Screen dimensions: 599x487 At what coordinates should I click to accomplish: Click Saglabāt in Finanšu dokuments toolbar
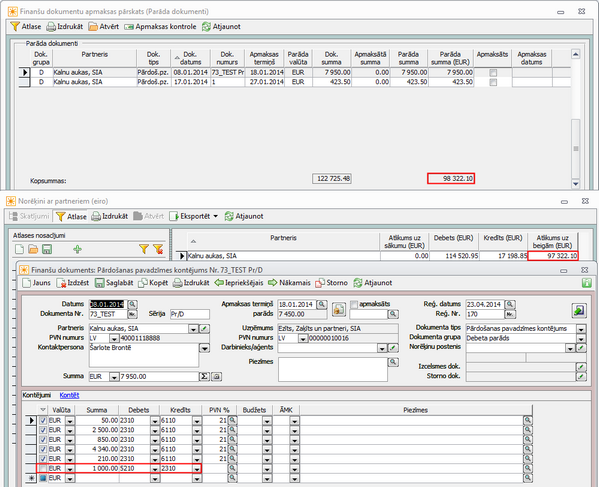[114, 283]
